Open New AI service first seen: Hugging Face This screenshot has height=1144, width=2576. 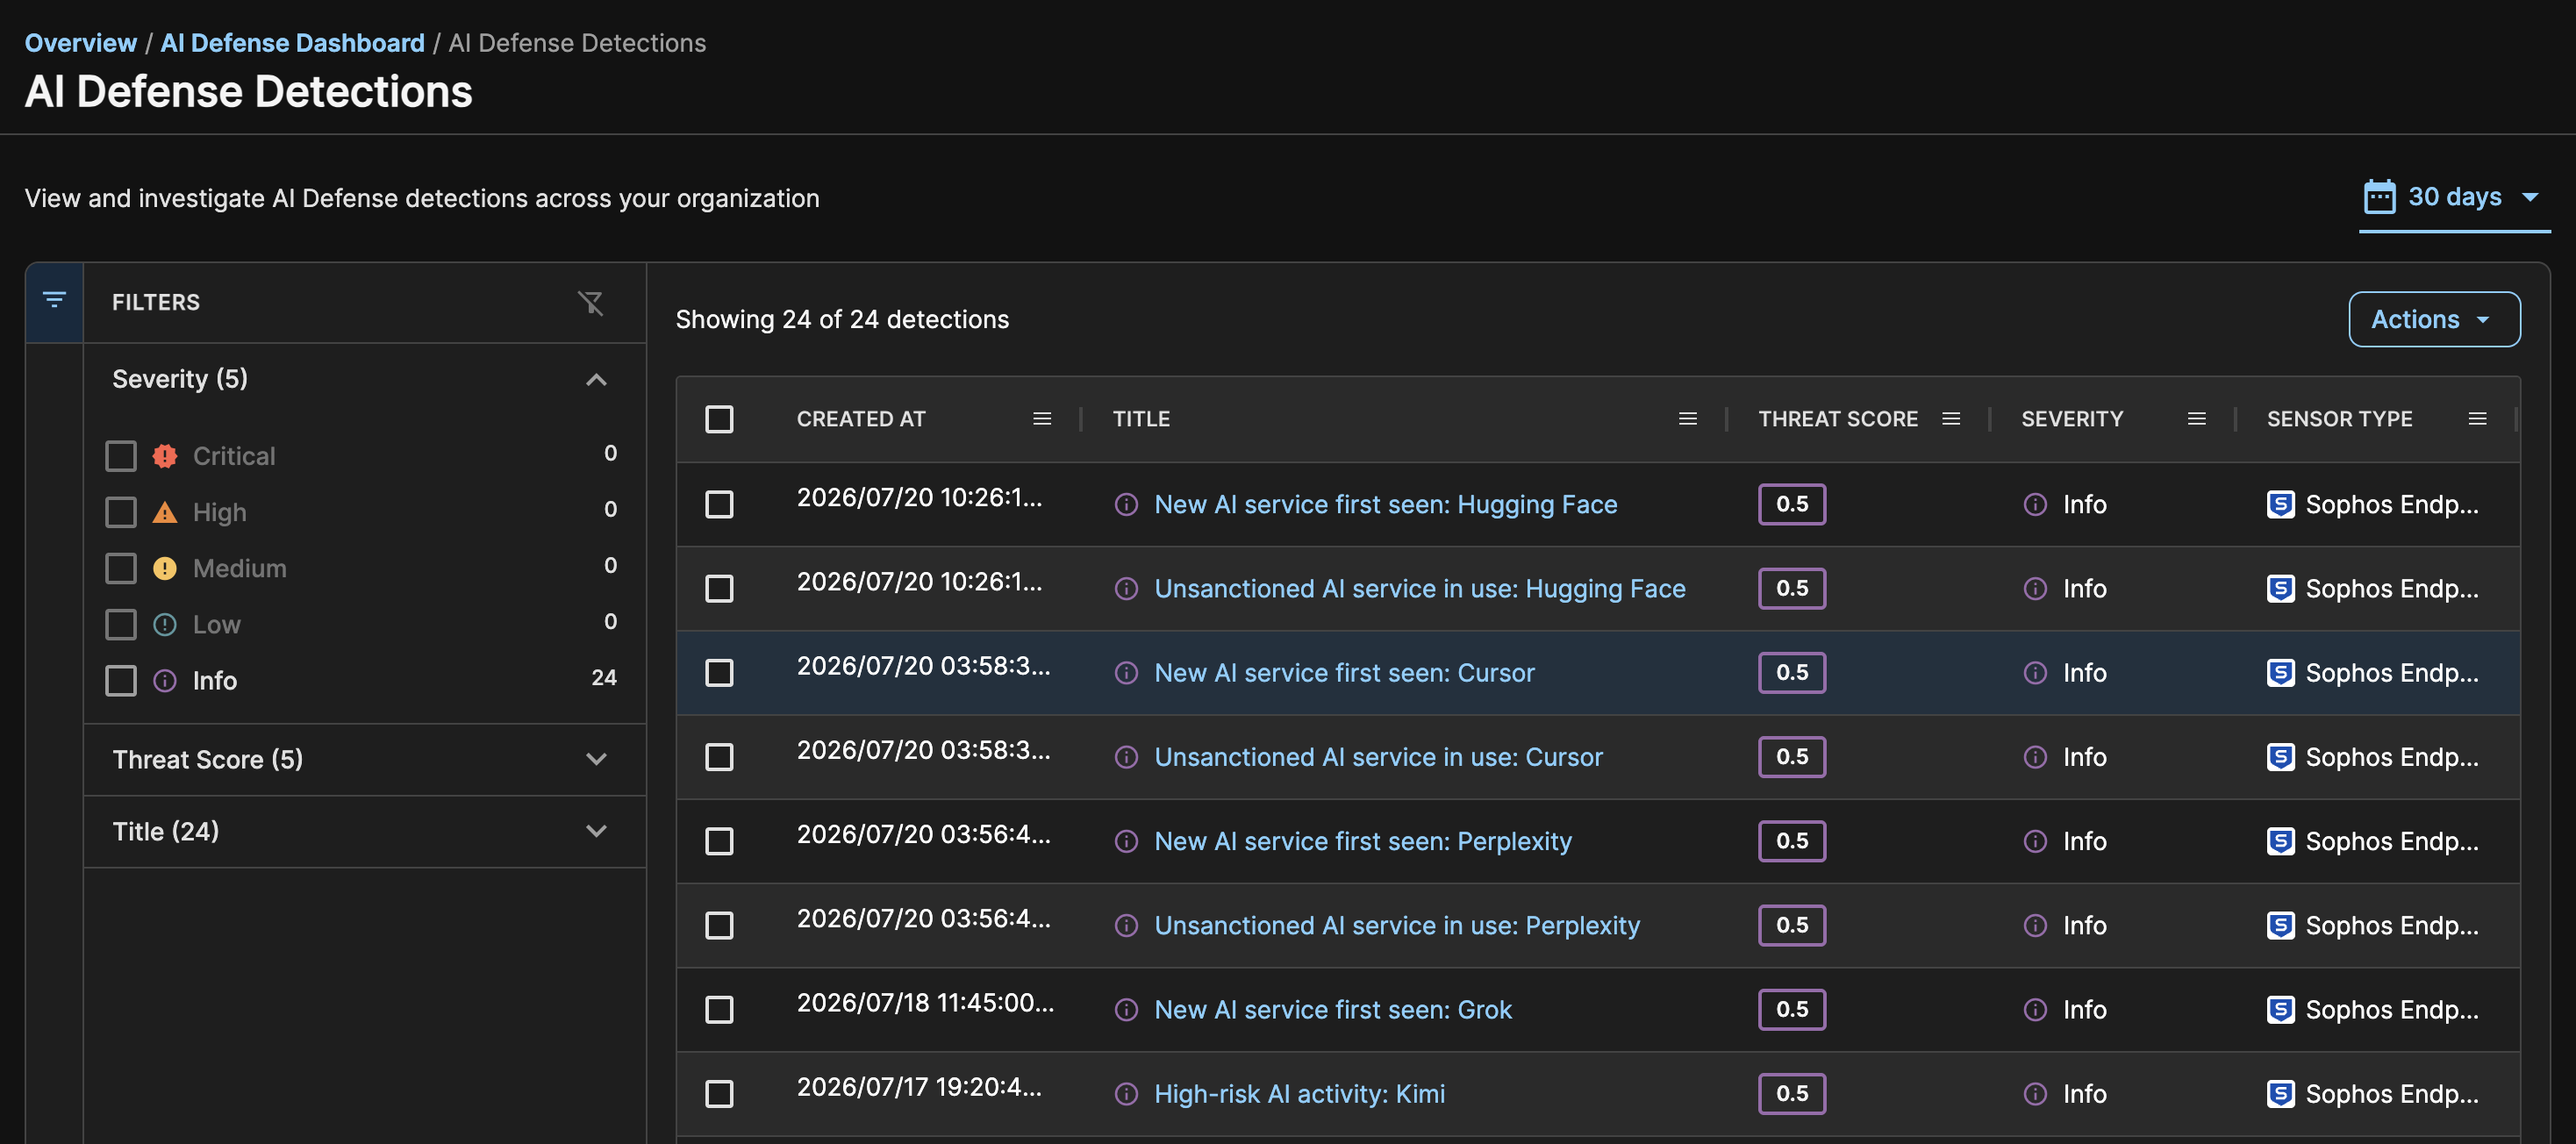pos(1385,504)
